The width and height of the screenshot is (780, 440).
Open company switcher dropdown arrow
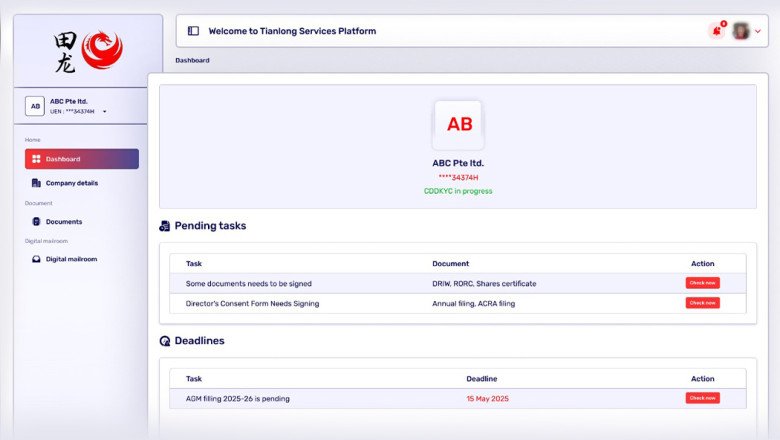click(x=104, y=112)
